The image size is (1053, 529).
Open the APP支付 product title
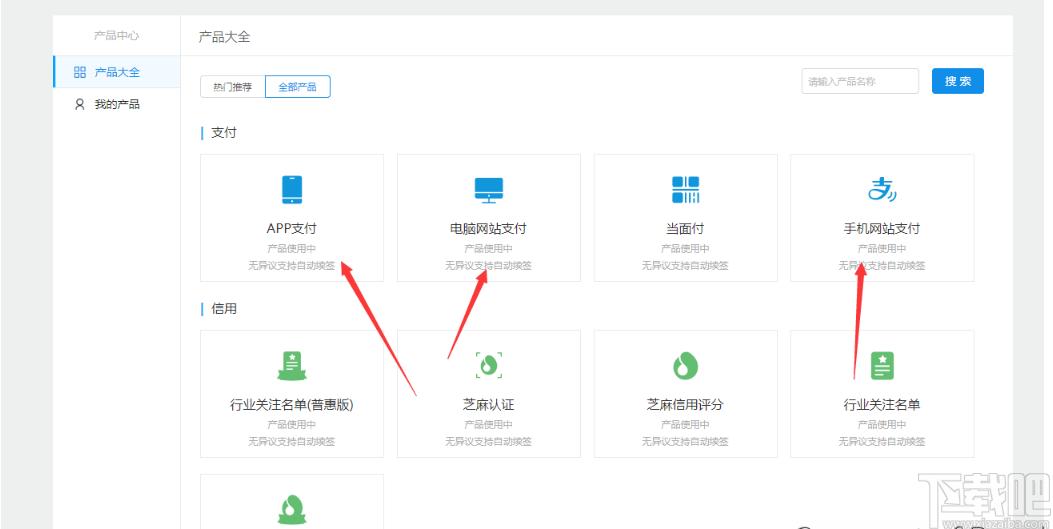tap(291, 228)
